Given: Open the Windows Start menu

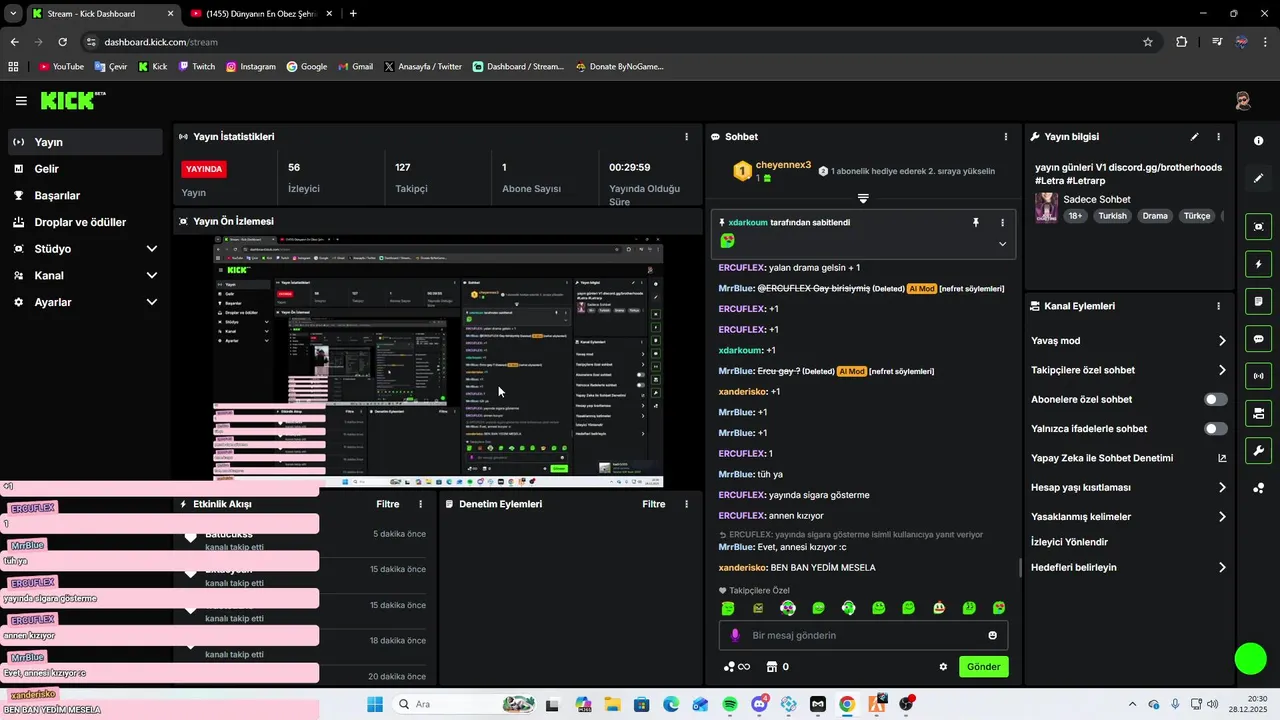Looking at the screenshot, I should [375, 704].
